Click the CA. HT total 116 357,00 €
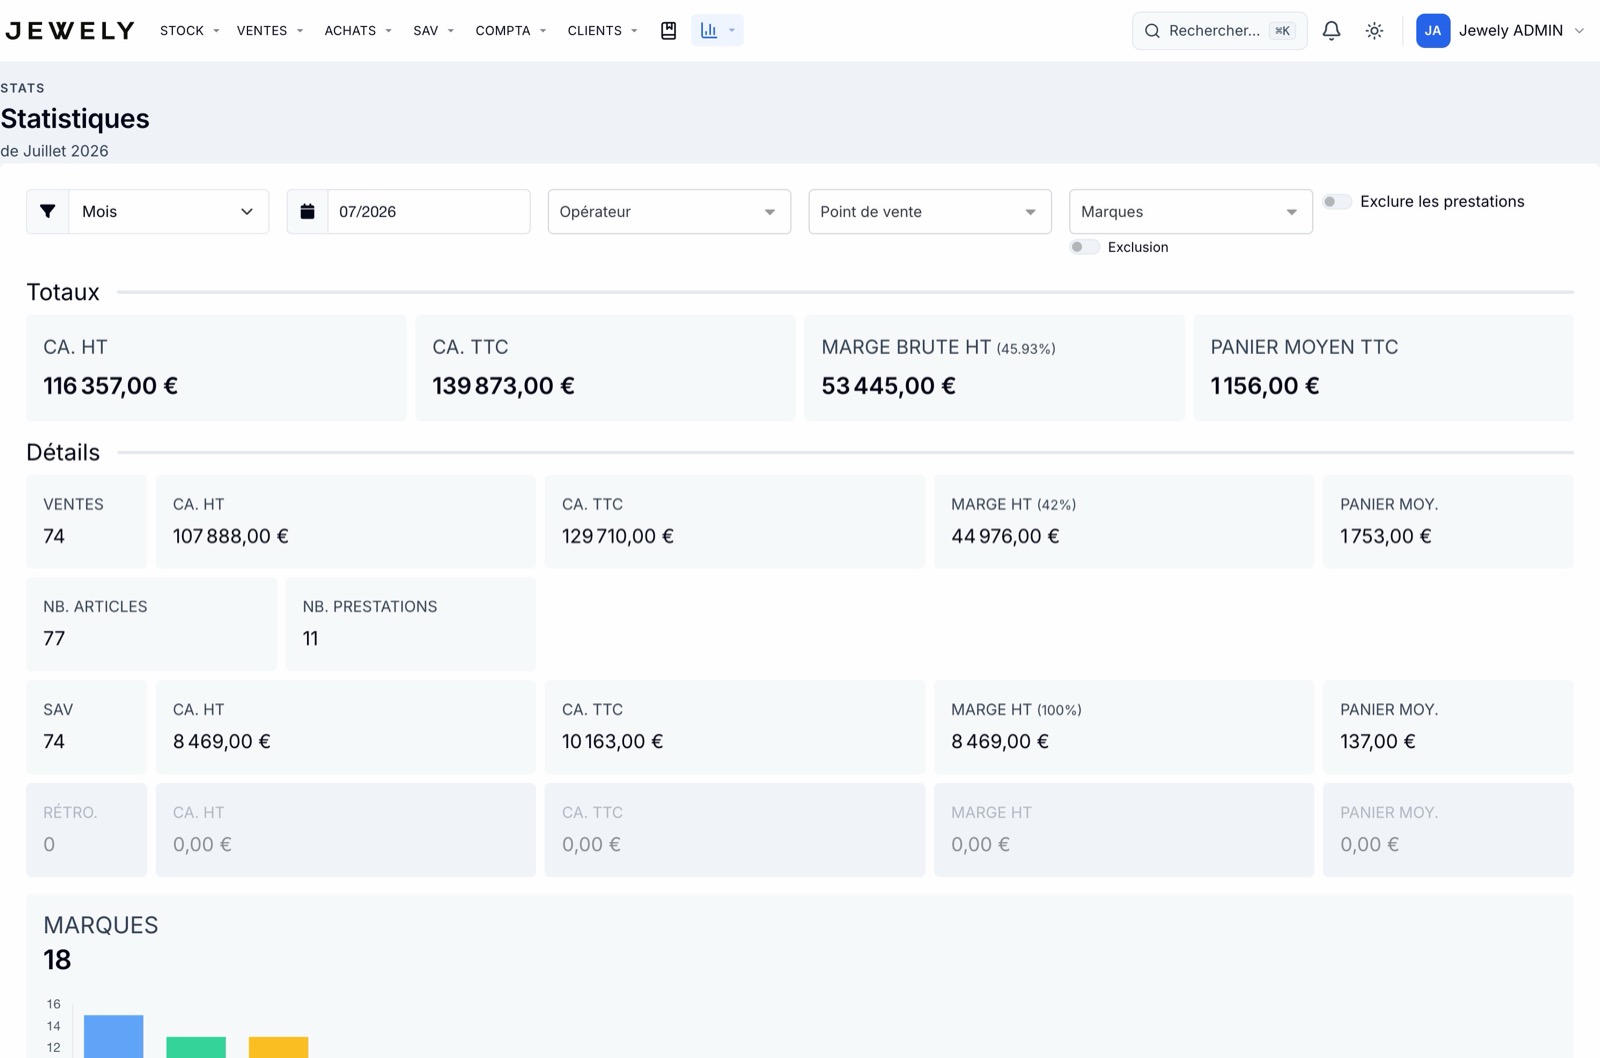Image resolution: width=1600 pixels, height=1058 pixels. point(110,386)
